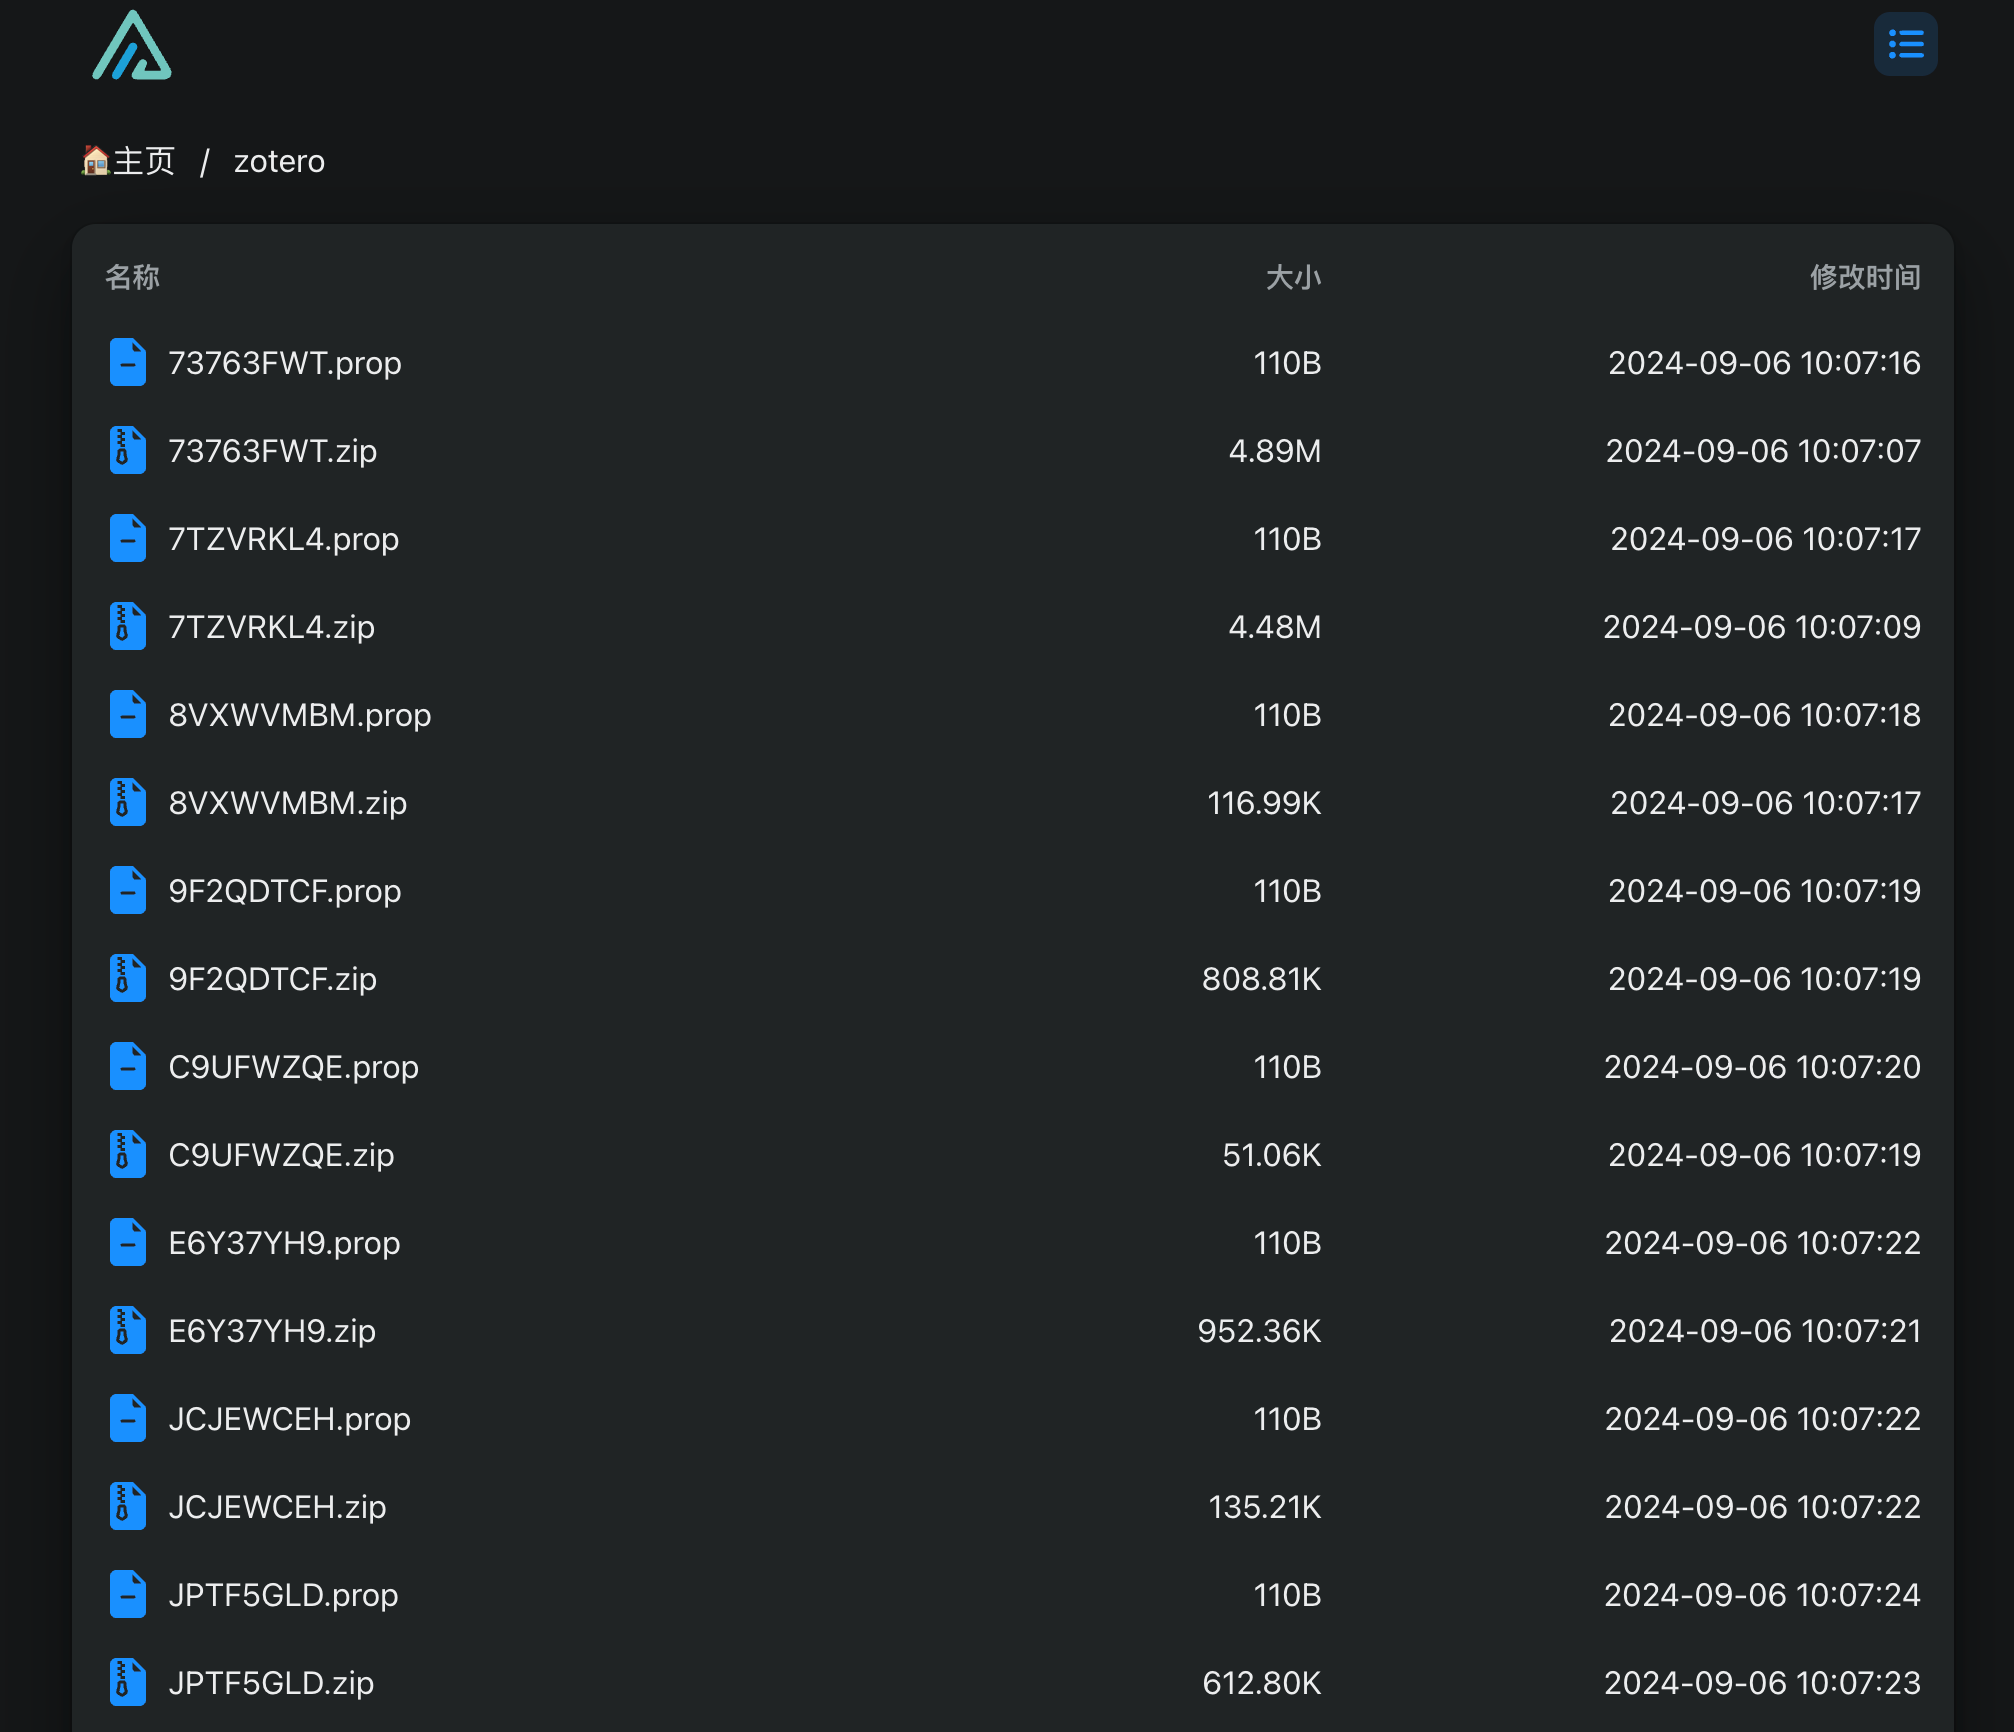
Task: Click the 135.21K size value
Action: point(1265,1507)
